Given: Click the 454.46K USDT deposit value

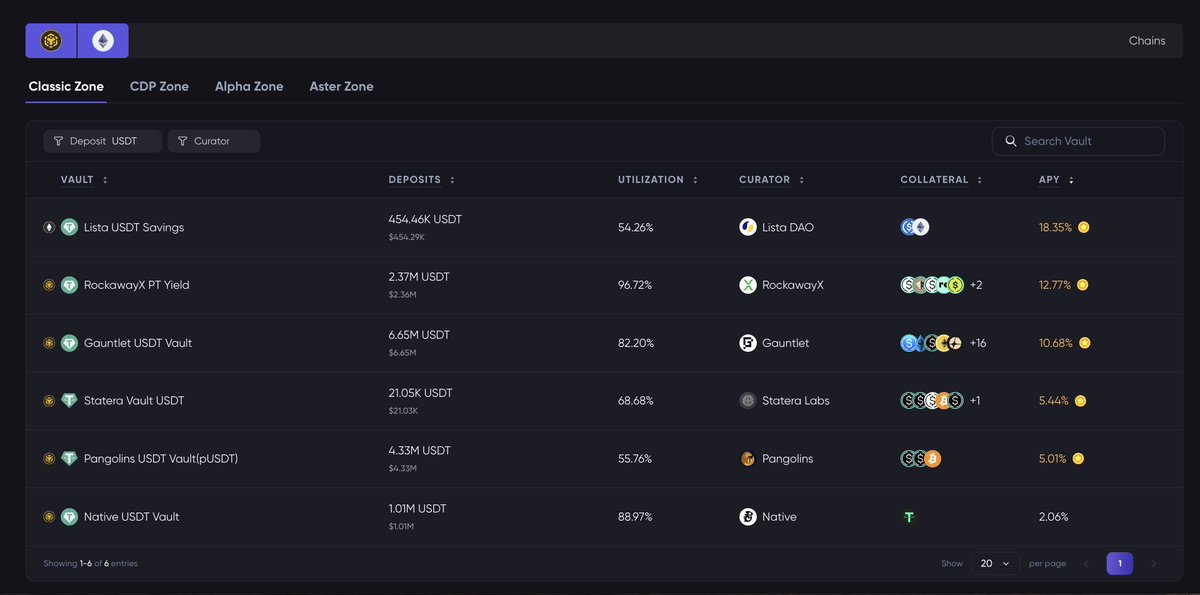Looking at the screenshot, I should (x=425, y=219).
